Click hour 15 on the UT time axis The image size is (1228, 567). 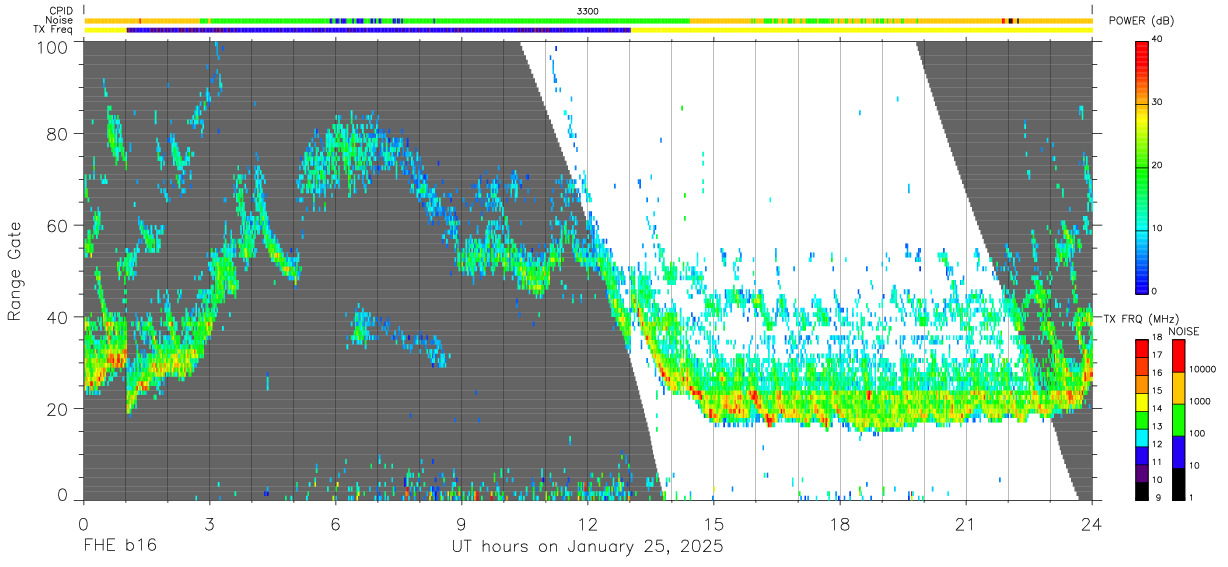pos(714,524)
